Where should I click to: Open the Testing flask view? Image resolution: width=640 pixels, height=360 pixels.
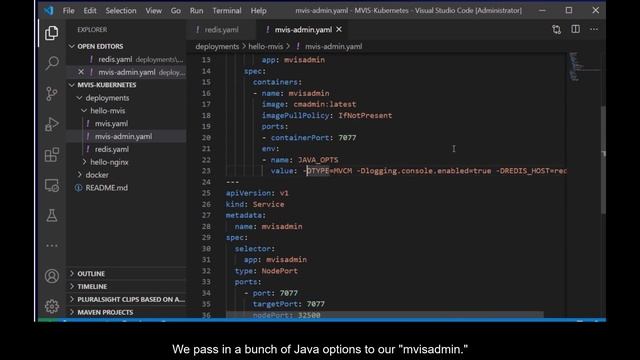coord(51,216)
